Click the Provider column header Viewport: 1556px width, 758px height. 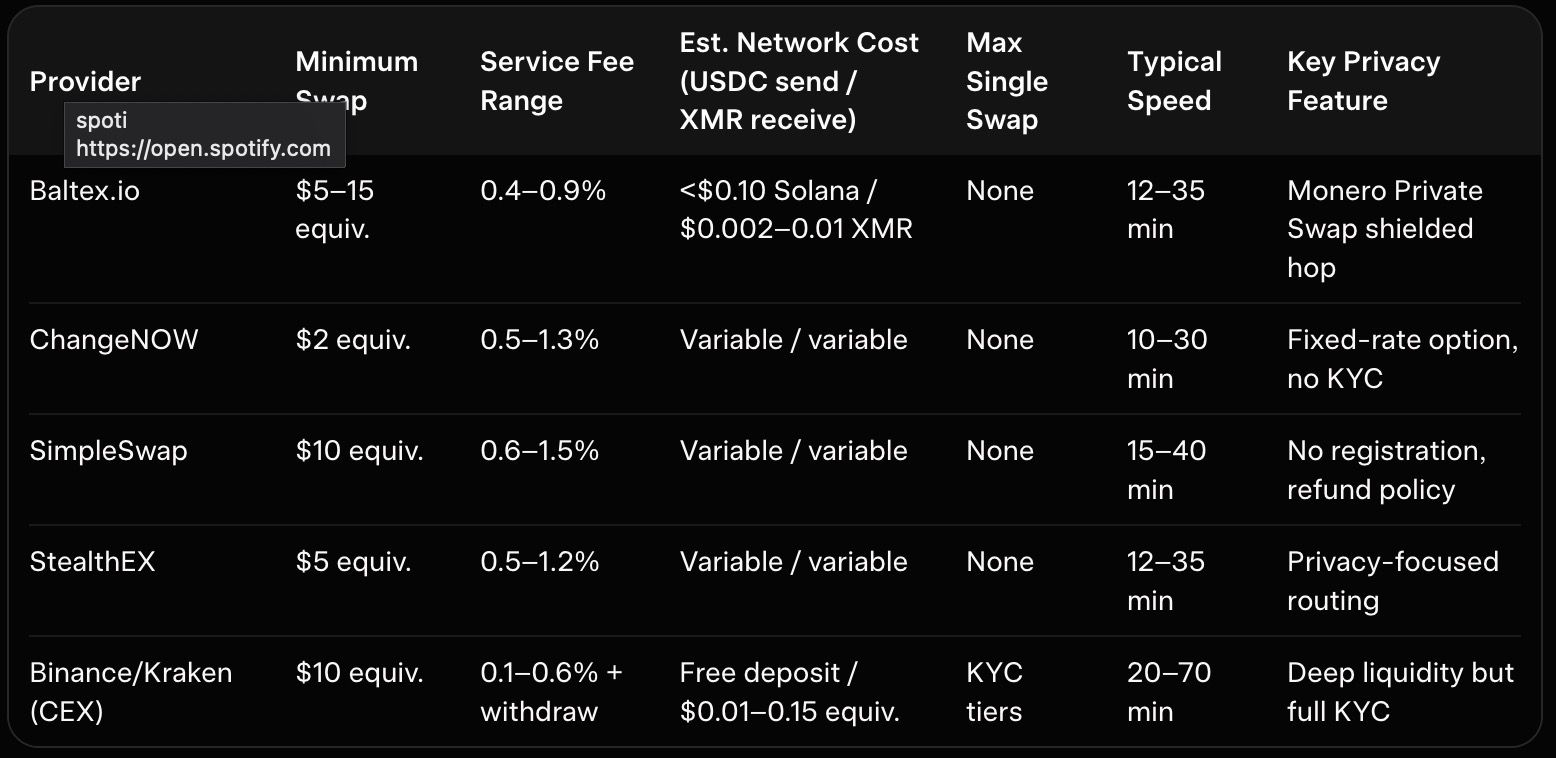click(85, 81)
